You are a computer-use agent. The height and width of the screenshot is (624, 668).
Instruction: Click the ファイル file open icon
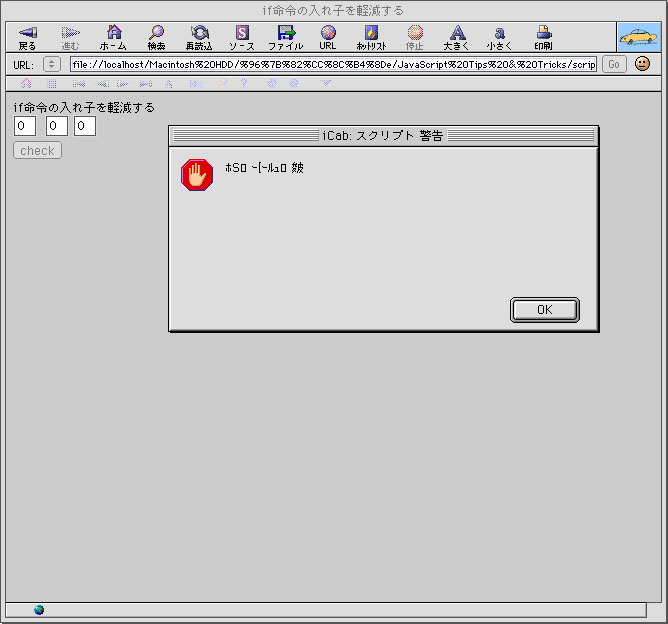286,32
